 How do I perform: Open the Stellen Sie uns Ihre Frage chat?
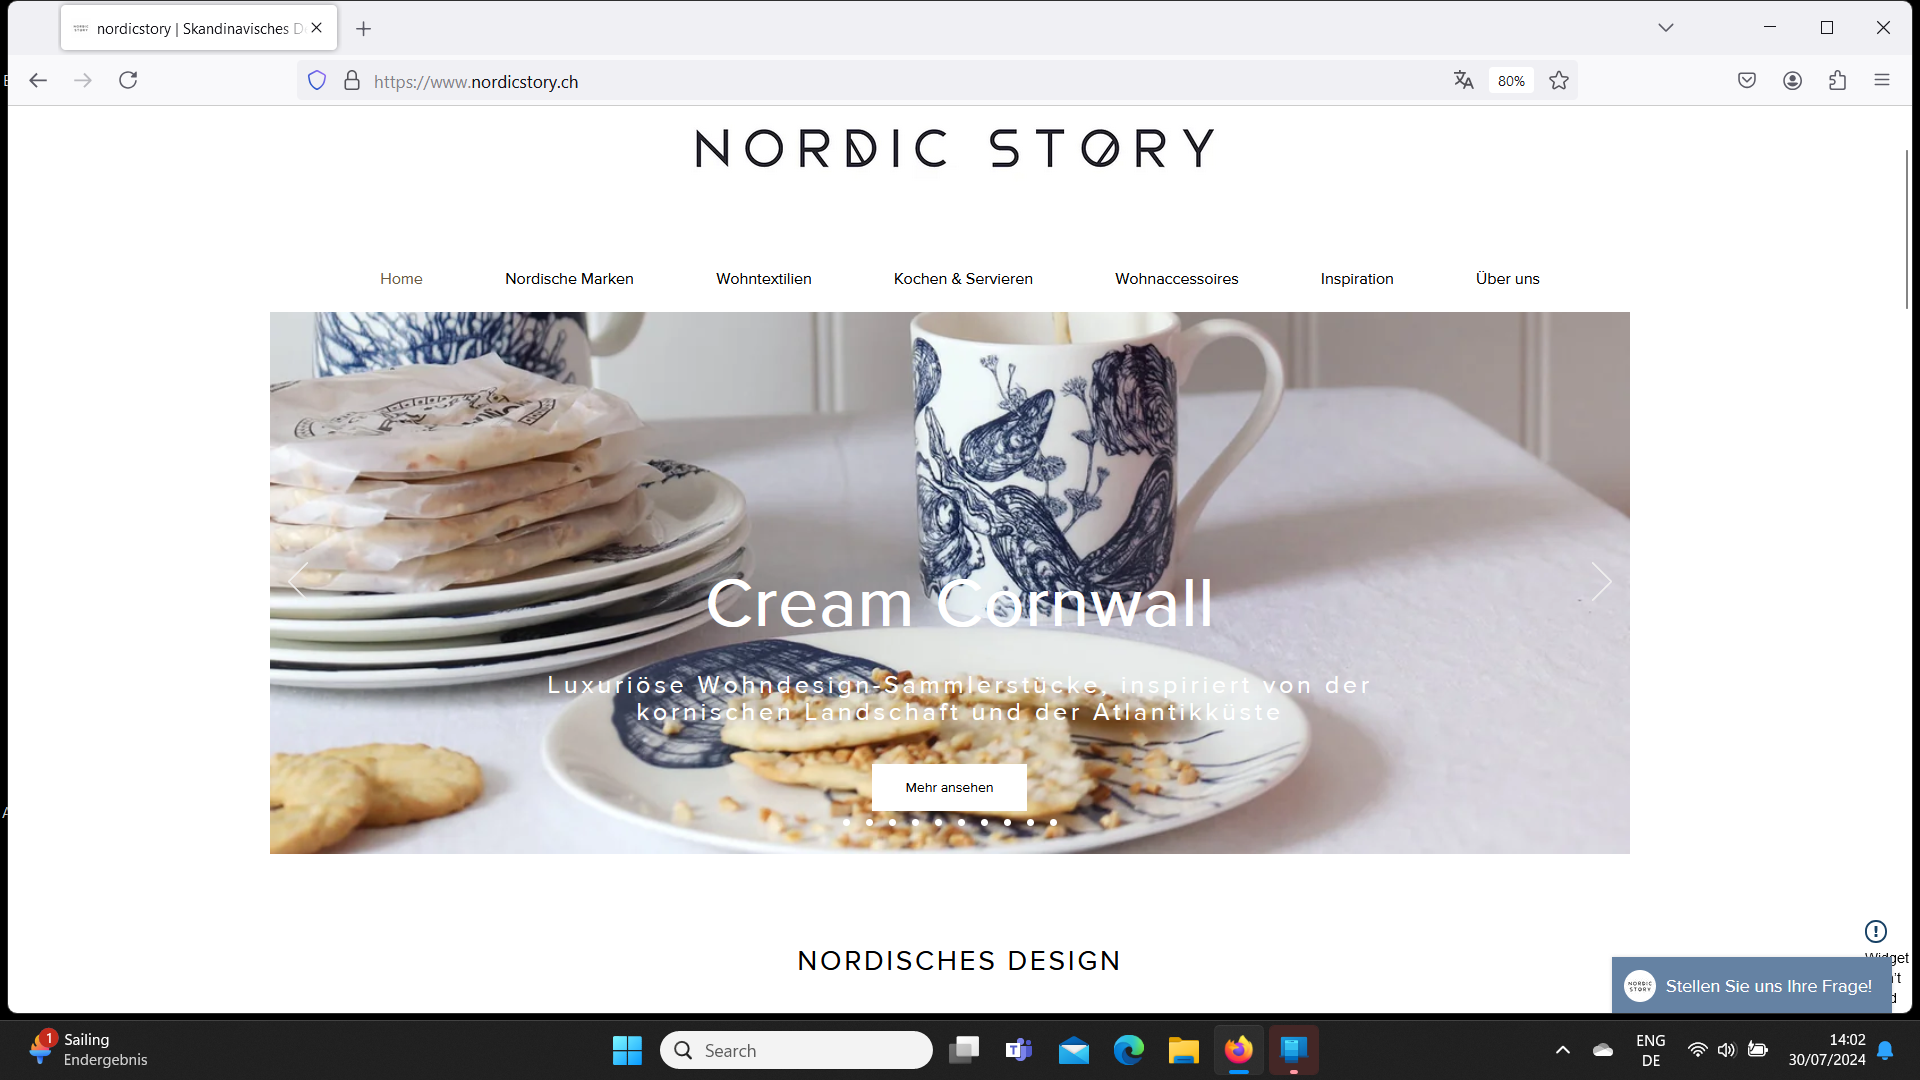point(1751,986)
